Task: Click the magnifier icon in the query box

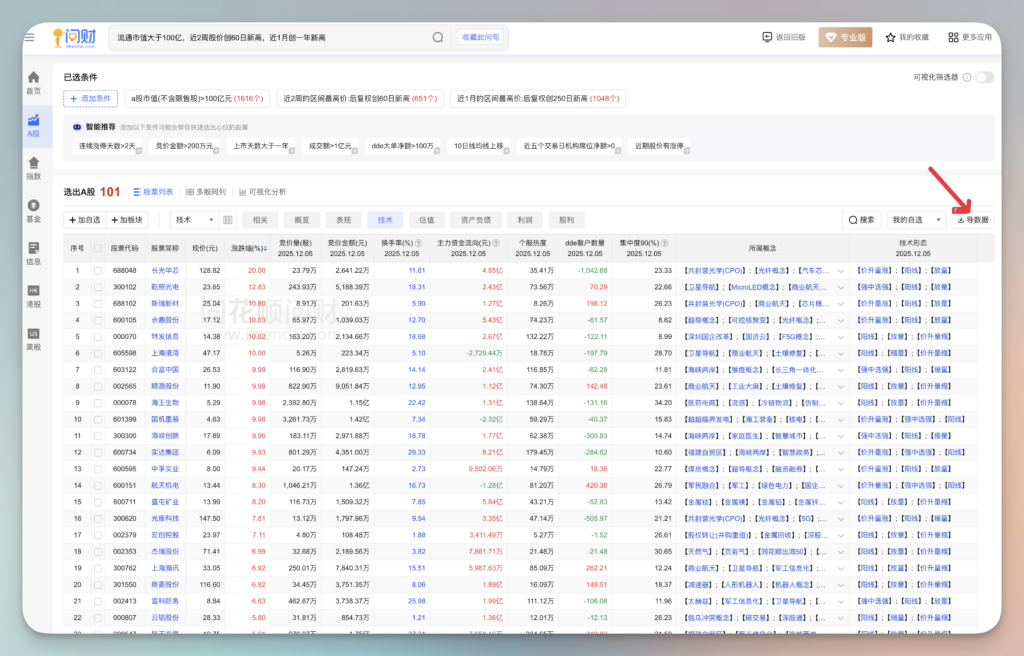Action: coord(437,38)
